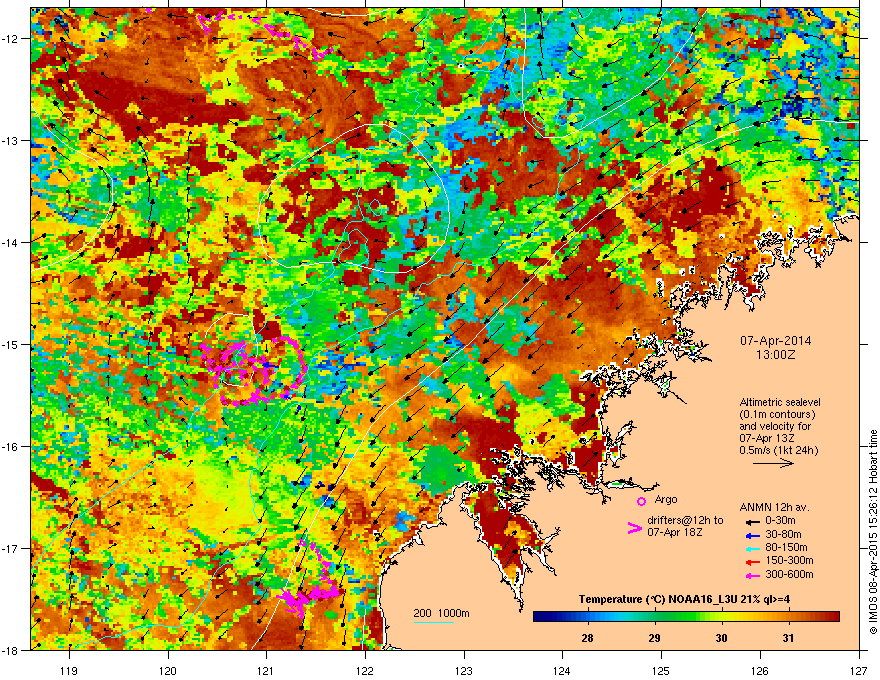Click the 'drifters@12h to' legend text

pos(685,520)
